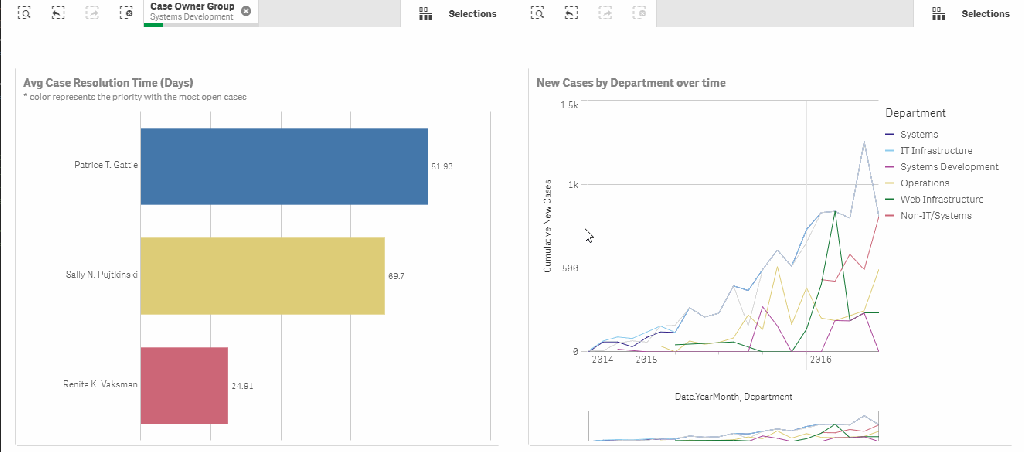Open the Case Owner Group selection chip
The height and width of the screenshot is (452, 1024).
click(192, 11)
